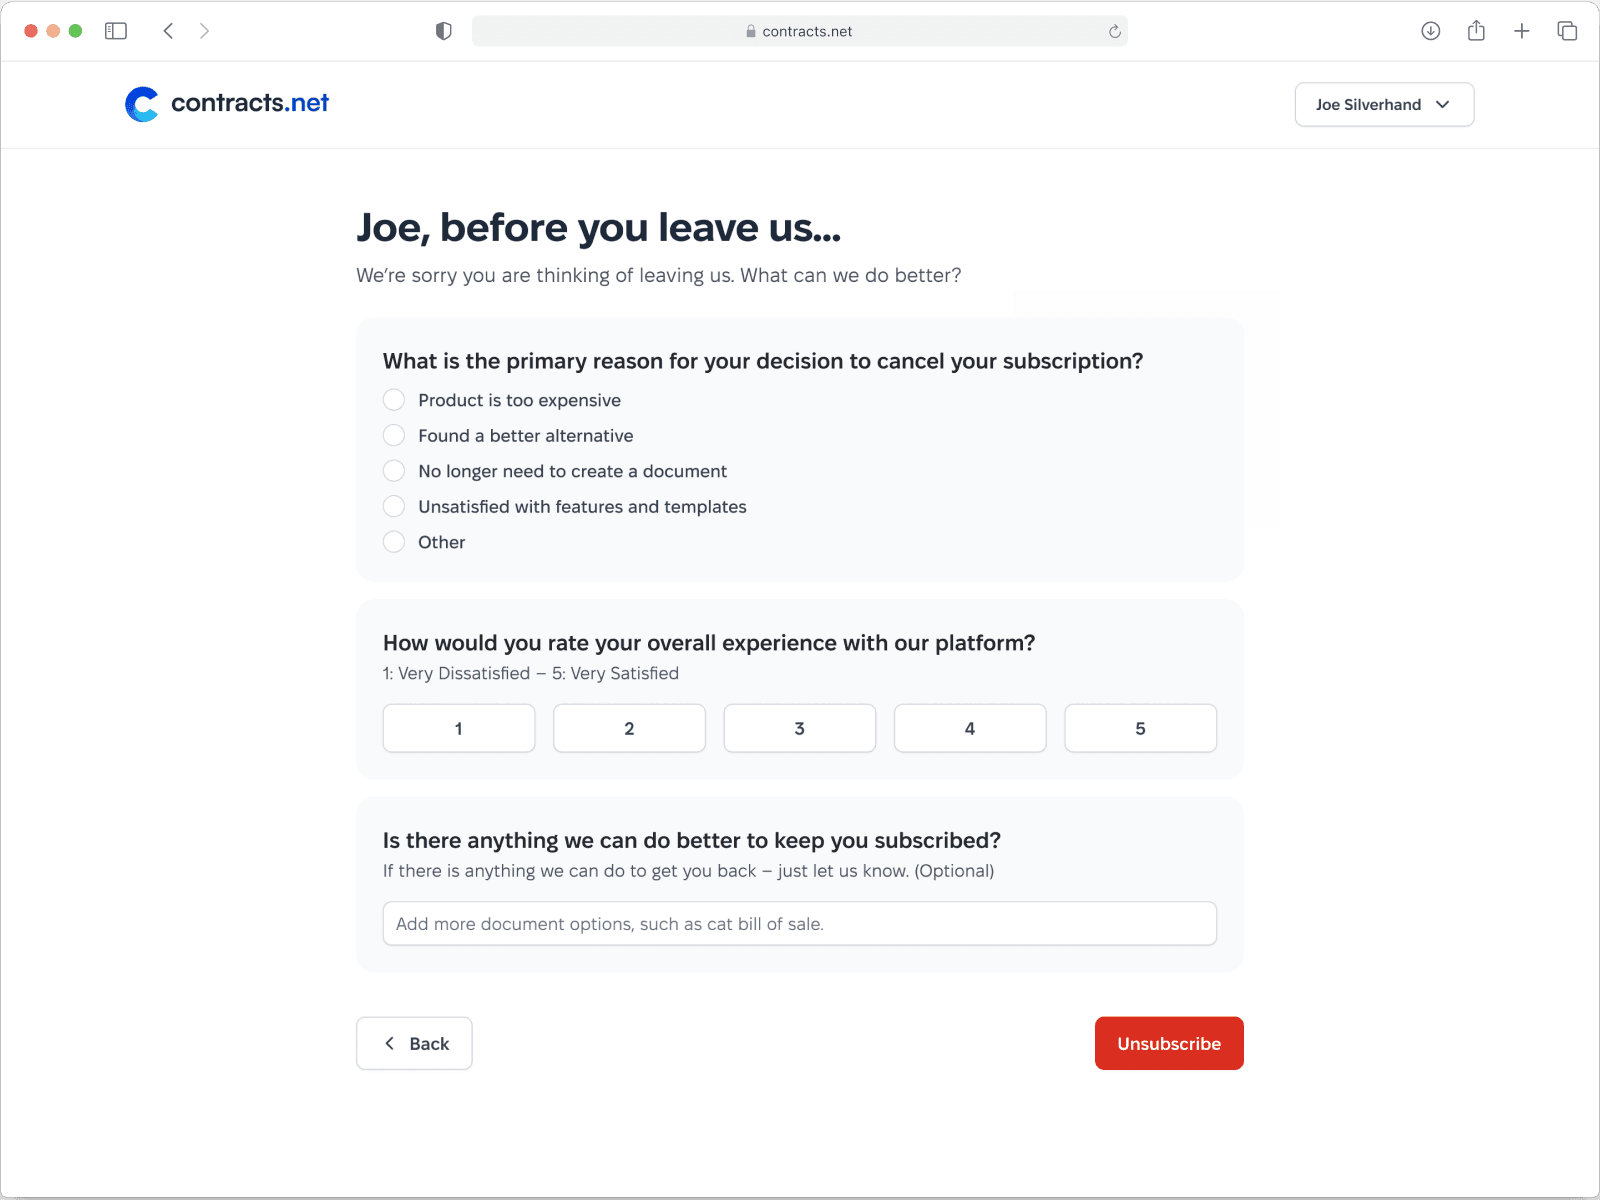Open the downloads icon in the toolbar
The width and height of the screenshot is (1600, 1200).
pyautogui.click(x=1431, y=31)
